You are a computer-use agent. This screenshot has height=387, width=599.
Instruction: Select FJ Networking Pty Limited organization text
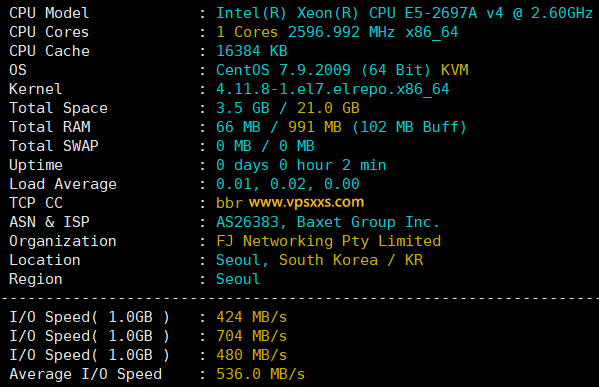click(329, 241)
